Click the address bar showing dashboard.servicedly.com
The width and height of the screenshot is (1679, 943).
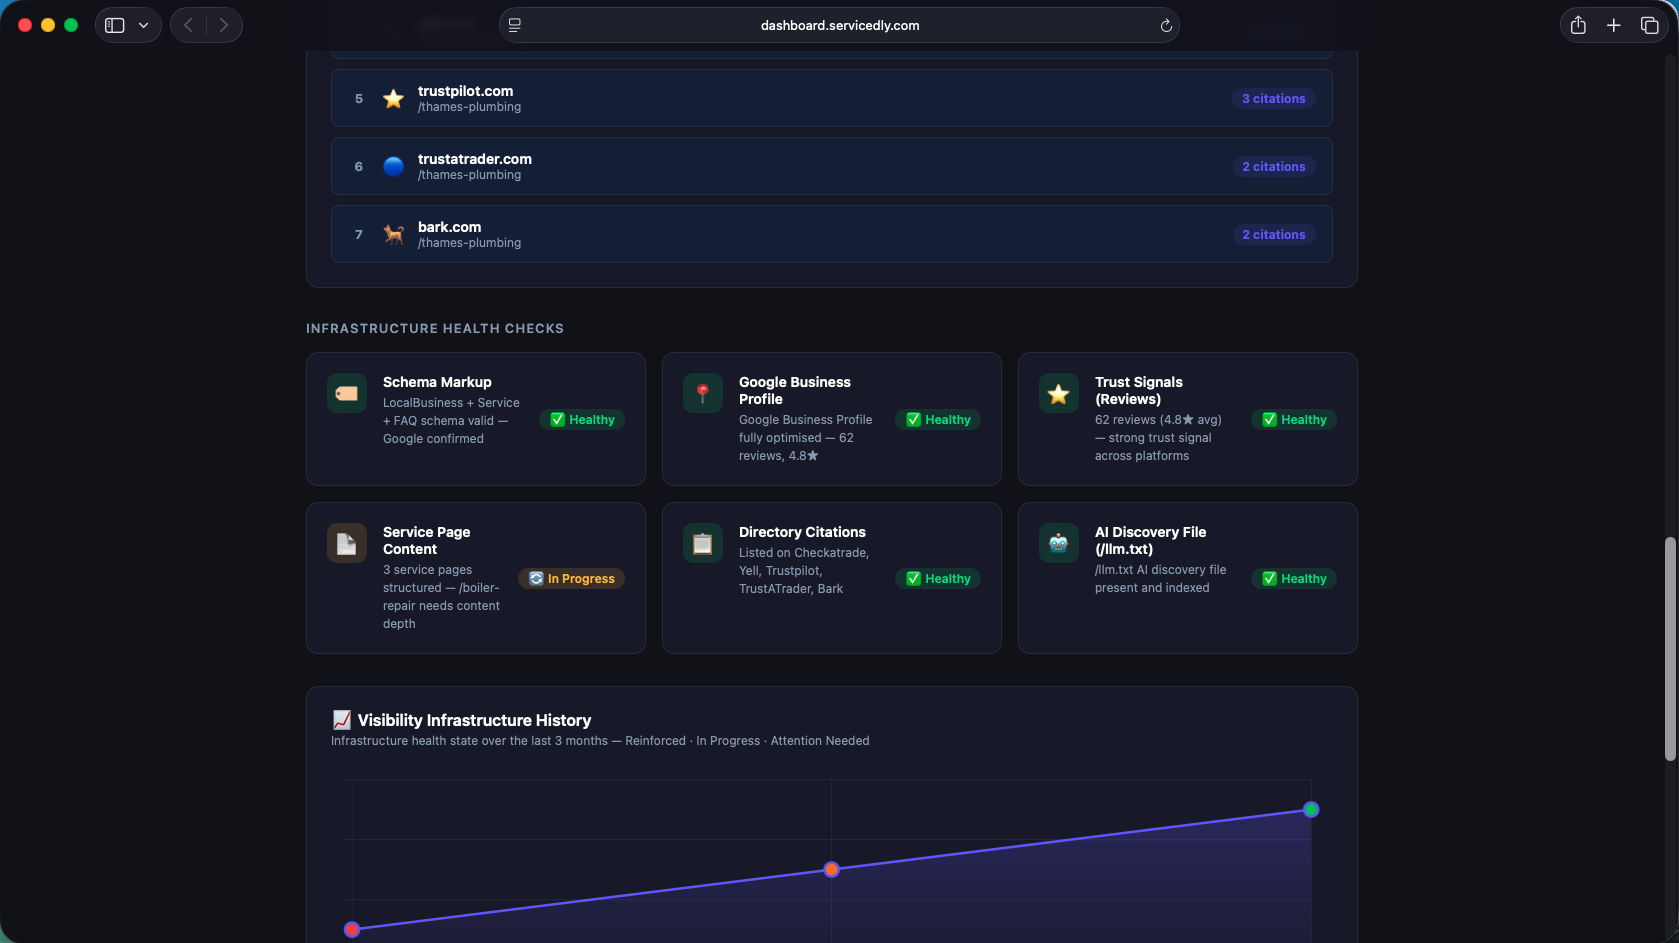tap(839, 26)
